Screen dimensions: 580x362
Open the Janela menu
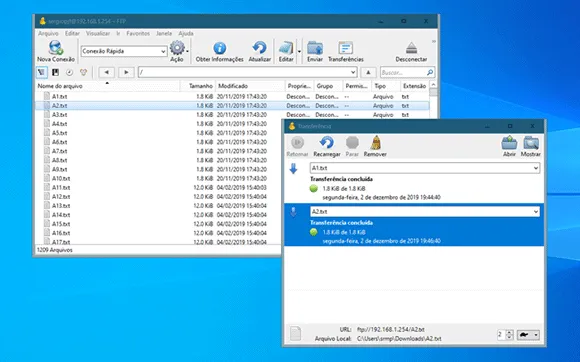(164, 33)
